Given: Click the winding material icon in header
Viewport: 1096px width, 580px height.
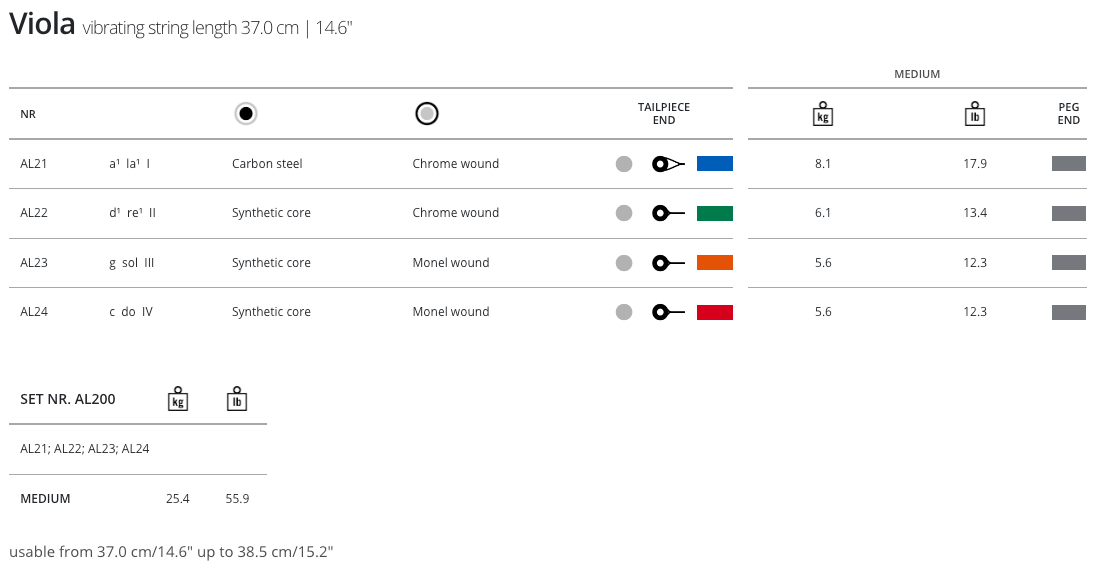Looking at the screenshot, I should (x=427, y=114).
